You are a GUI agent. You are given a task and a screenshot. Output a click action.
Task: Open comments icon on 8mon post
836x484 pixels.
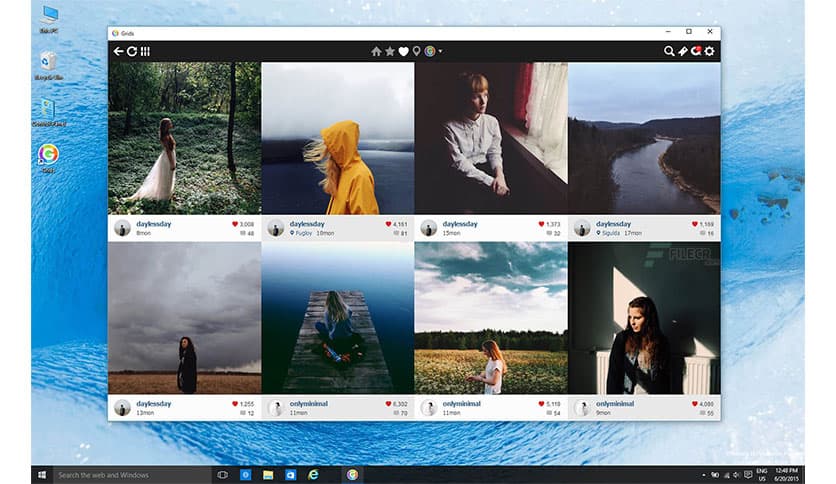[243, 233]
